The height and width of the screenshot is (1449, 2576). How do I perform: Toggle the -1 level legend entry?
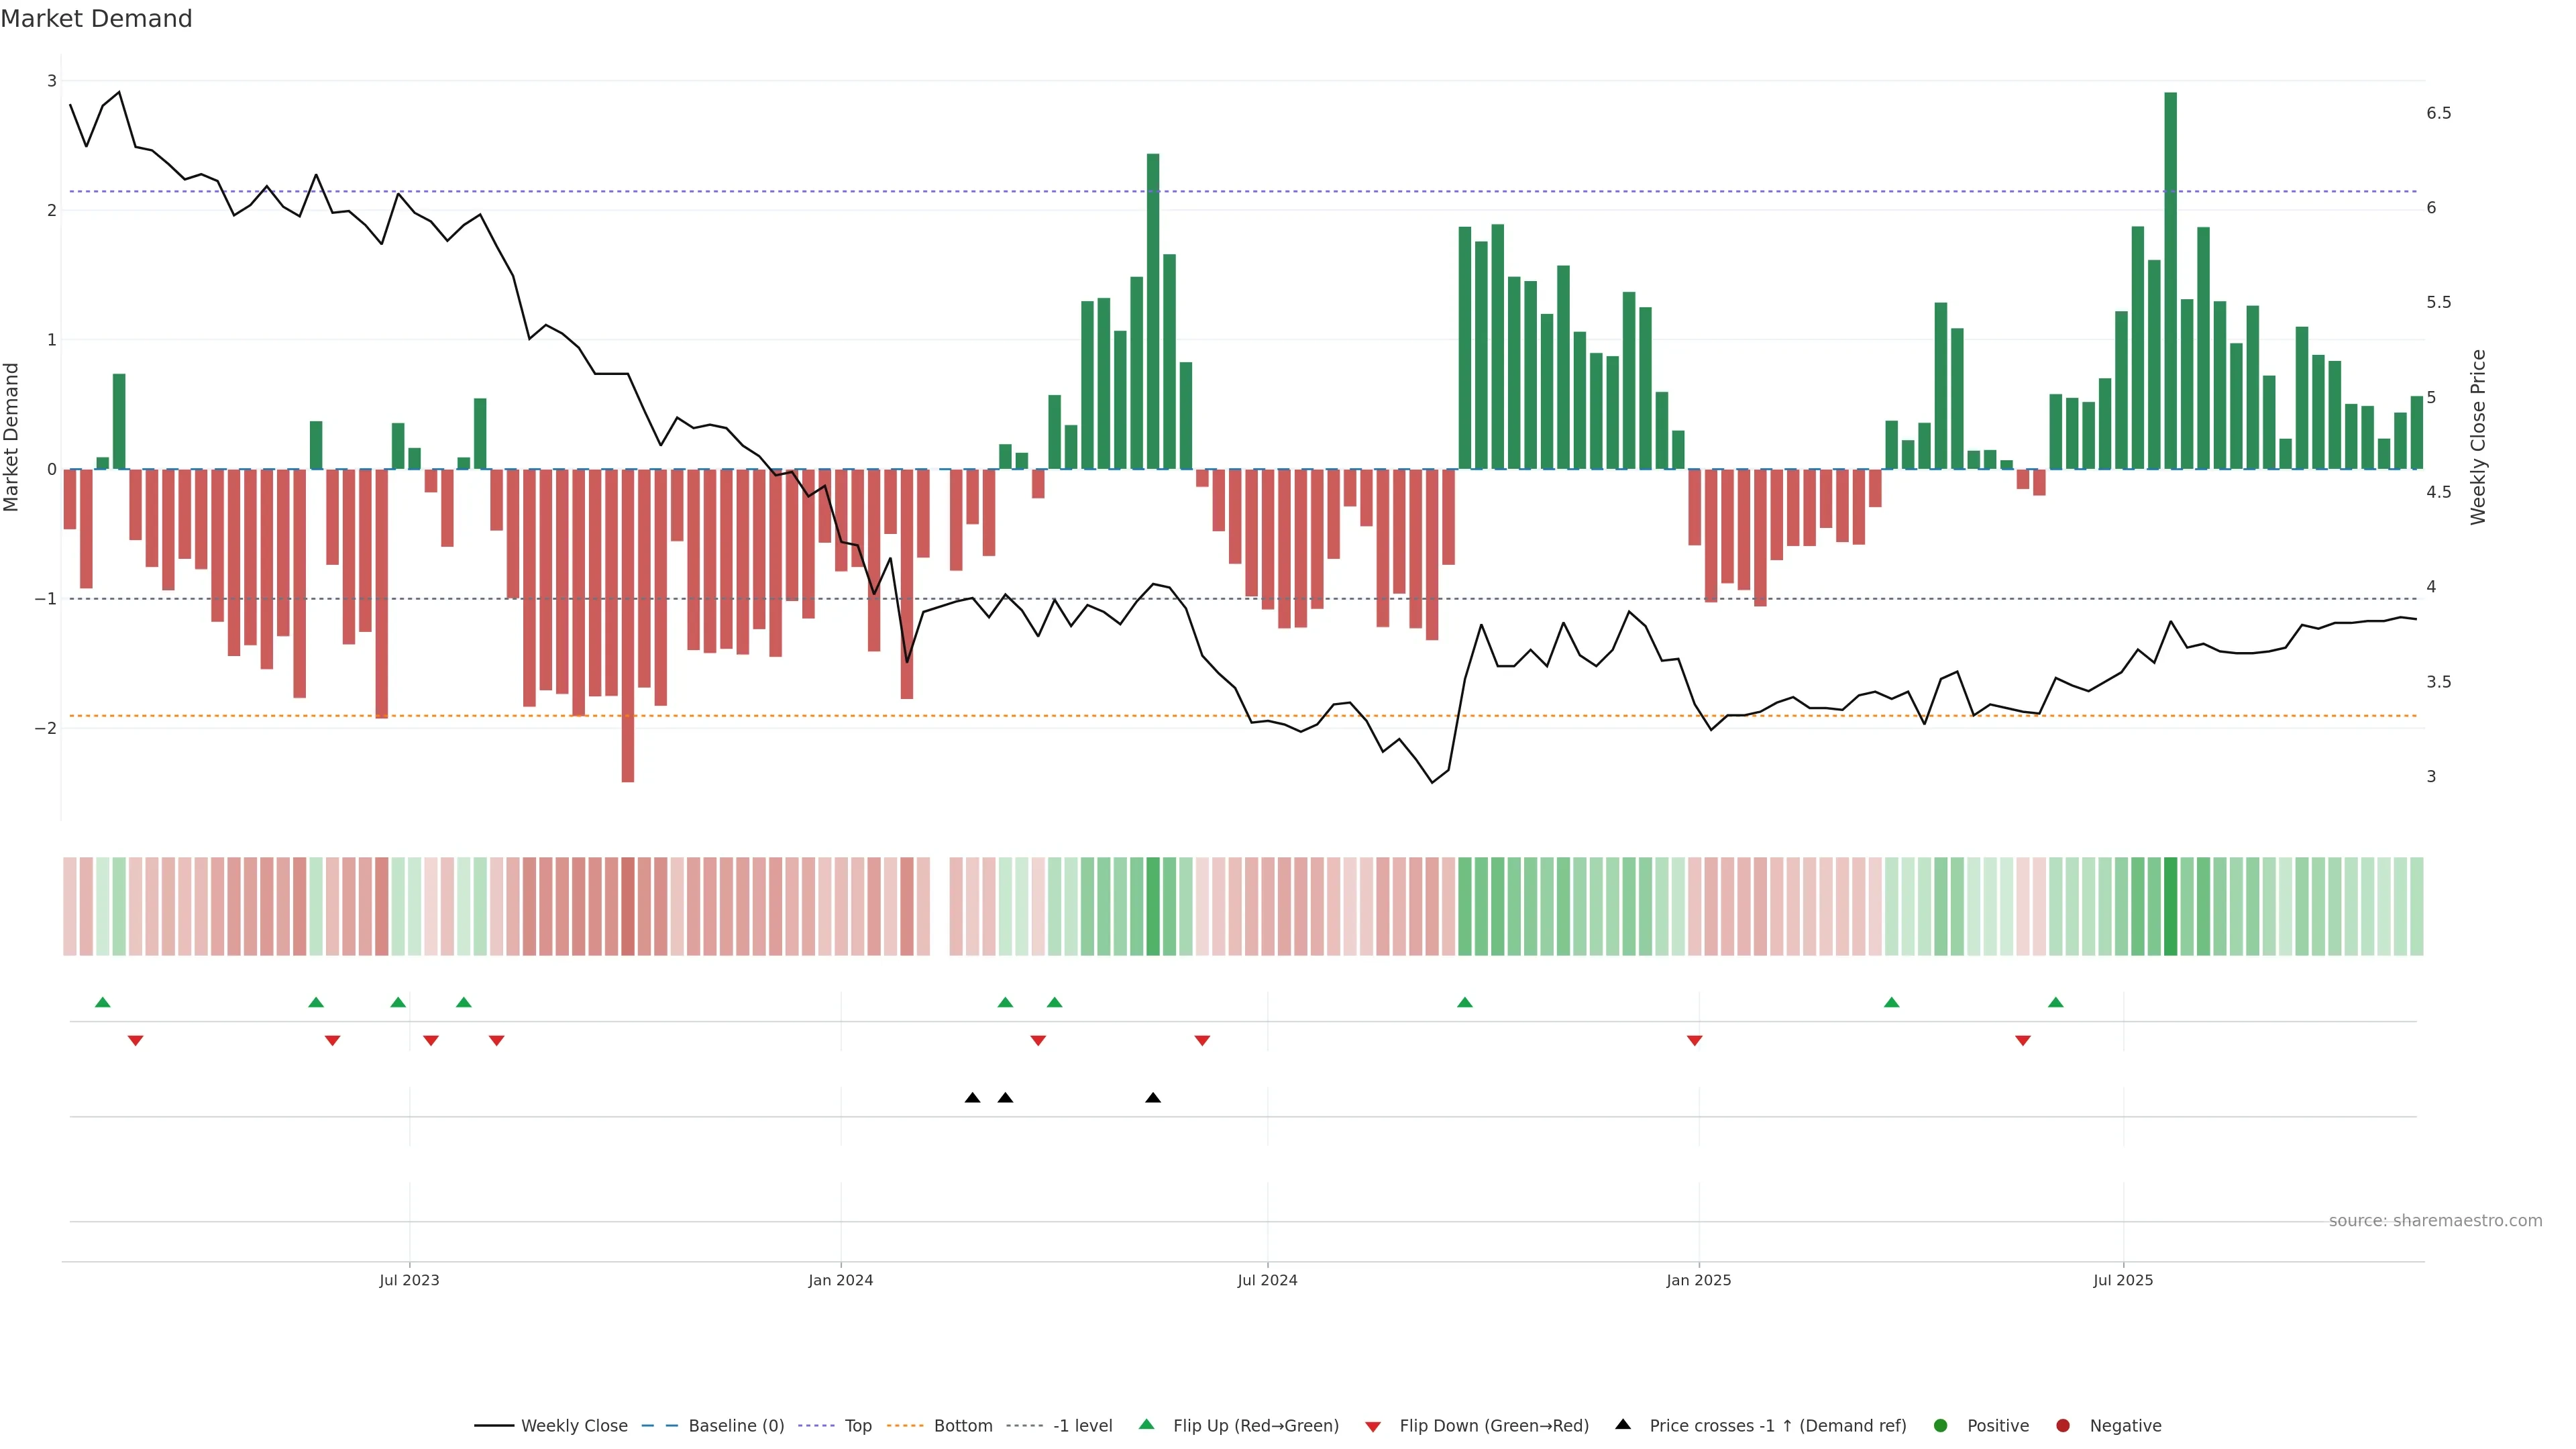[x=1082, y=1425]
